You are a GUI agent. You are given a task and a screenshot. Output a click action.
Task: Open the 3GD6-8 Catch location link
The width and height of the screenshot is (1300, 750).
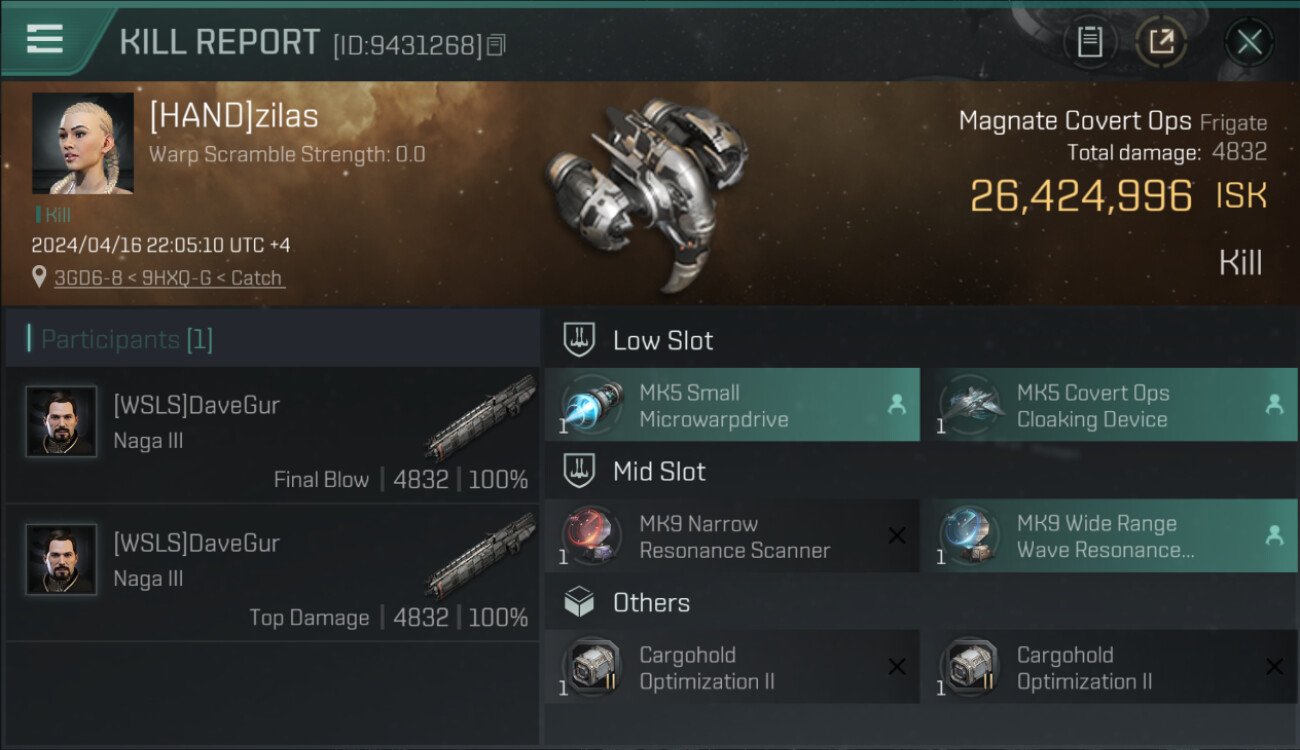pyautogui.click(x=169, y=278)
